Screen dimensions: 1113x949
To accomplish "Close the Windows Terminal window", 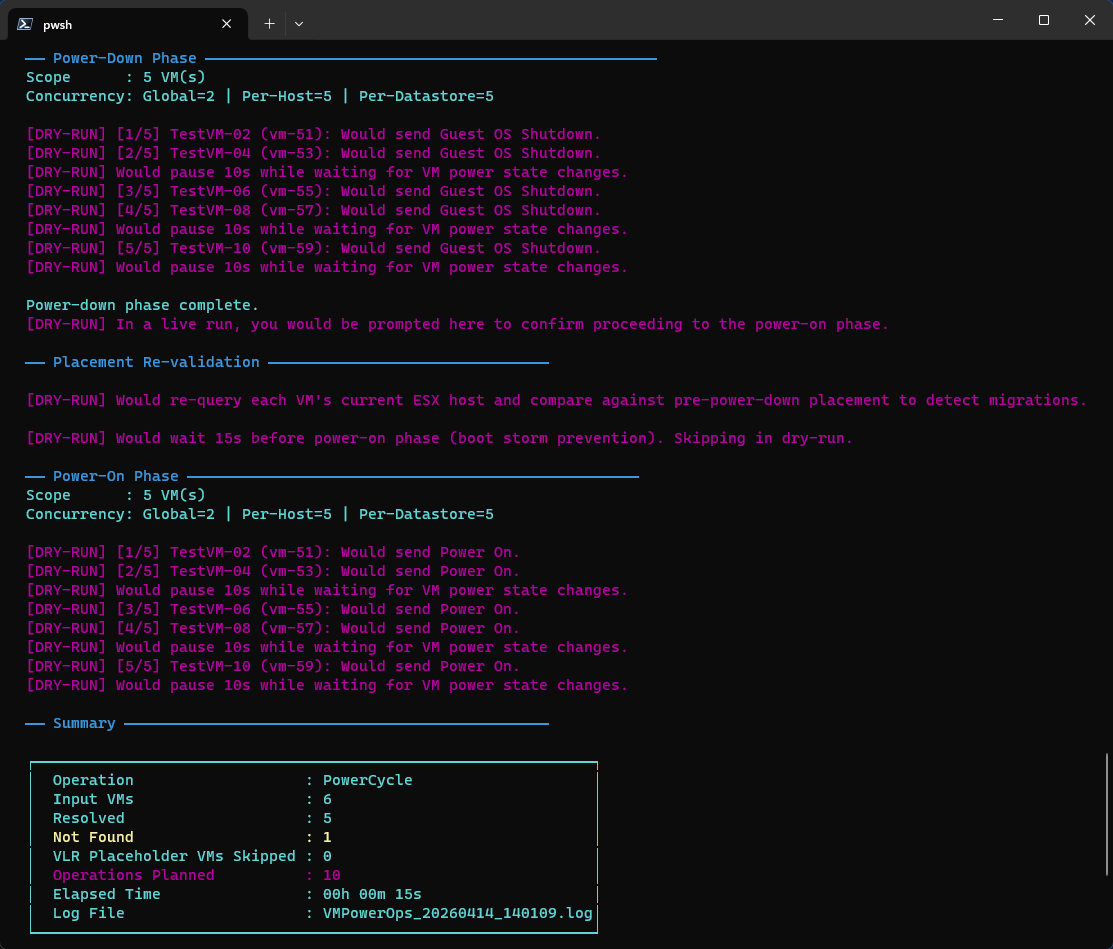I will tap(1089, 20).
